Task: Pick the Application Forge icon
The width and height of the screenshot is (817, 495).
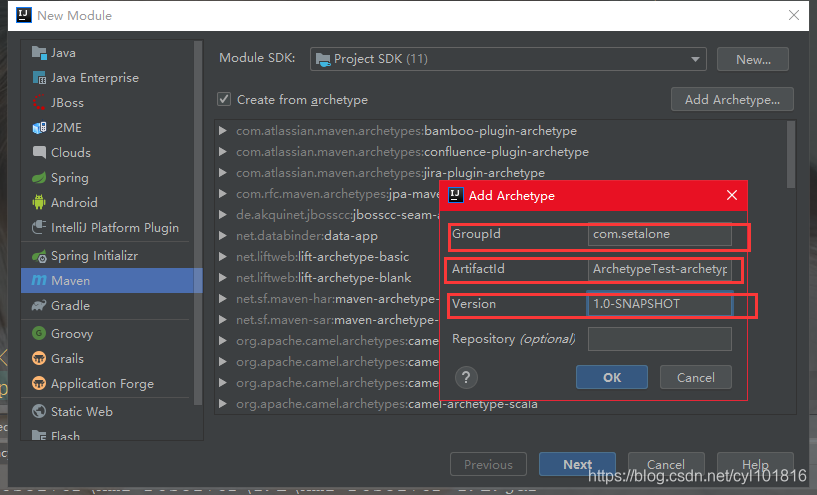Action: pyautogui.click(x=39, y=383)
